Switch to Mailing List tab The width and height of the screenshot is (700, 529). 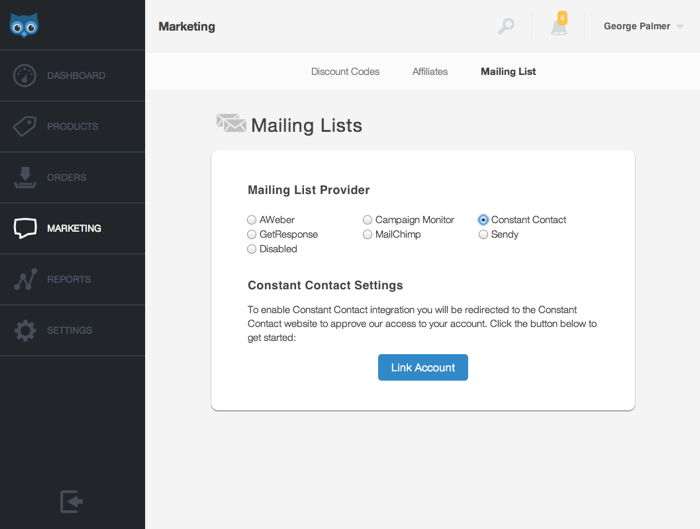coord(508,71)
